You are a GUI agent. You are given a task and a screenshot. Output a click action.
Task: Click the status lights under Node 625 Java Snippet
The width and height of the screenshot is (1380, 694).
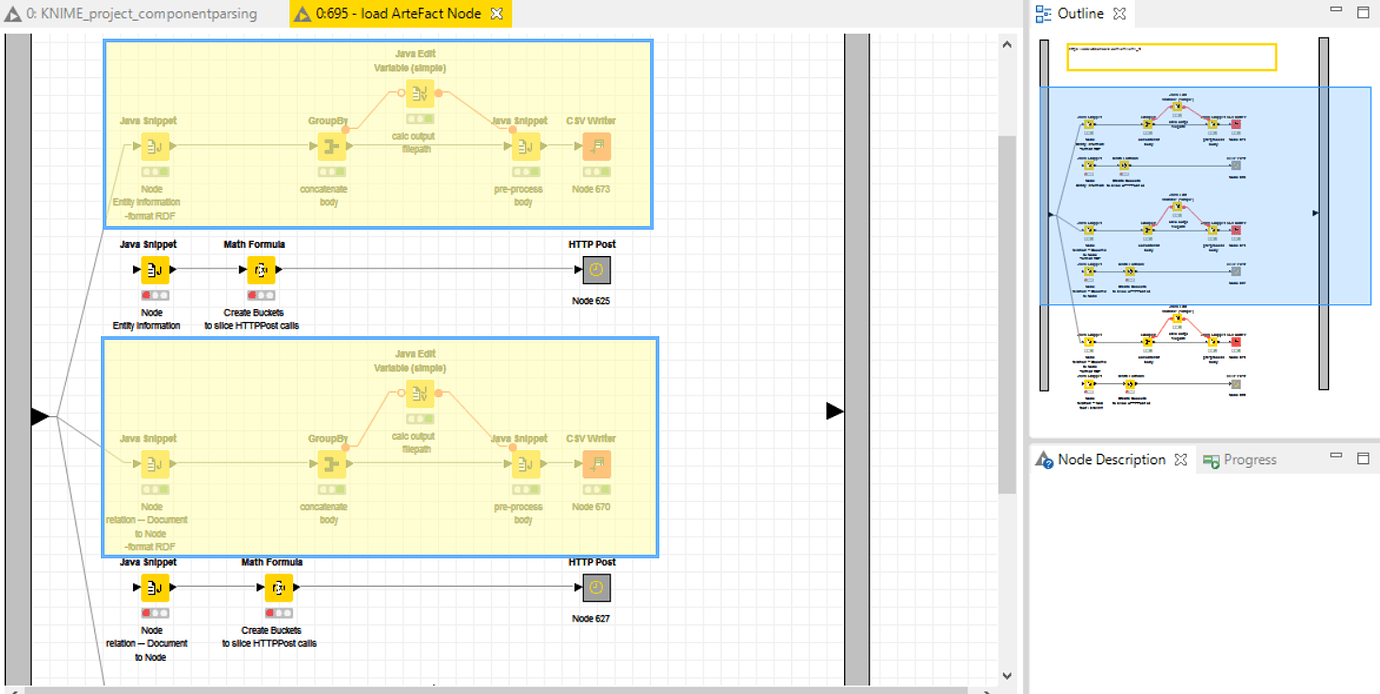(x=155, y=295)
